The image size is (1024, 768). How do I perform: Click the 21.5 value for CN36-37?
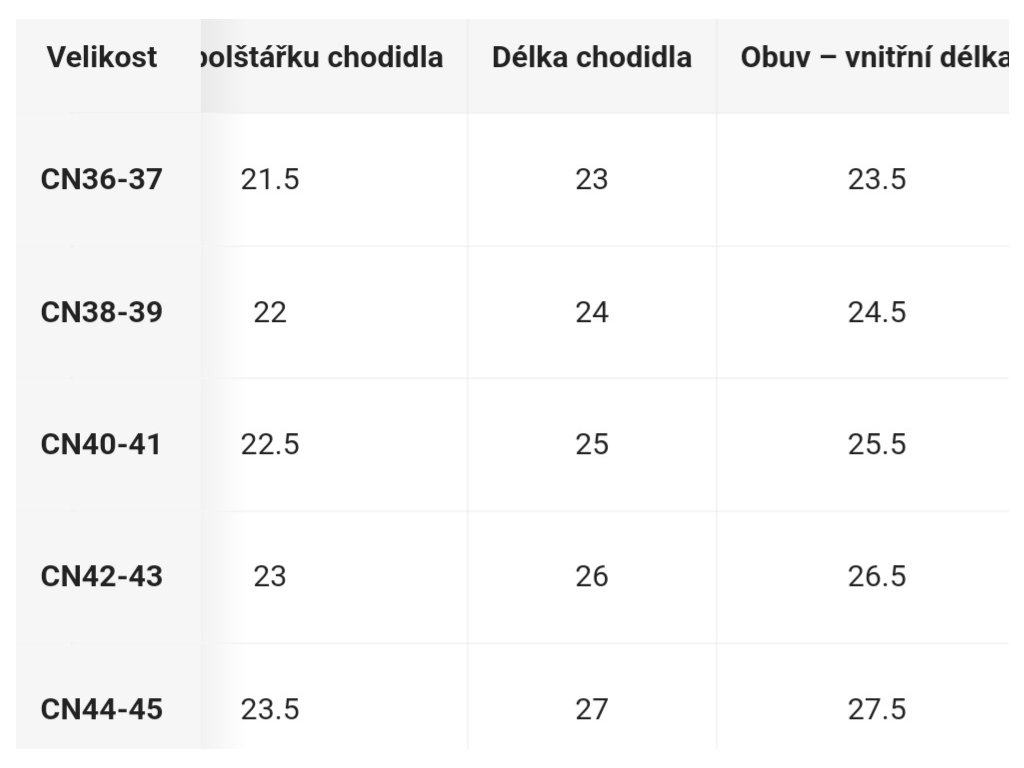tap(270, 180)
